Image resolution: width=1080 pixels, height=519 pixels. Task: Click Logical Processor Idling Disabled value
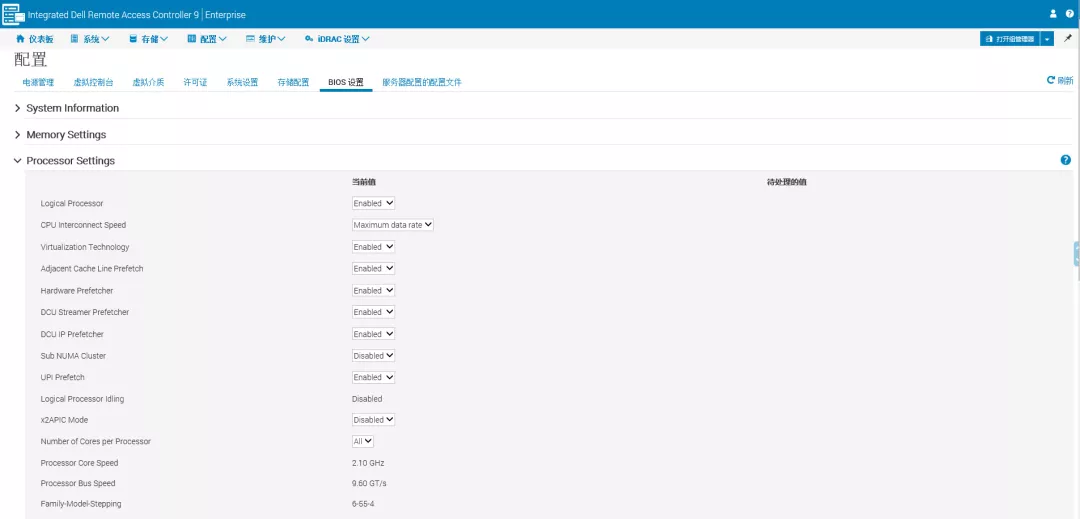coord(367,399)
